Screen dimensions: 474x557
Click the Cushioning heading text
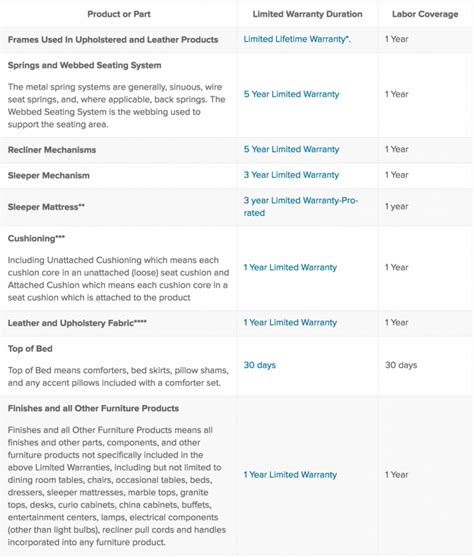[36, 238]
